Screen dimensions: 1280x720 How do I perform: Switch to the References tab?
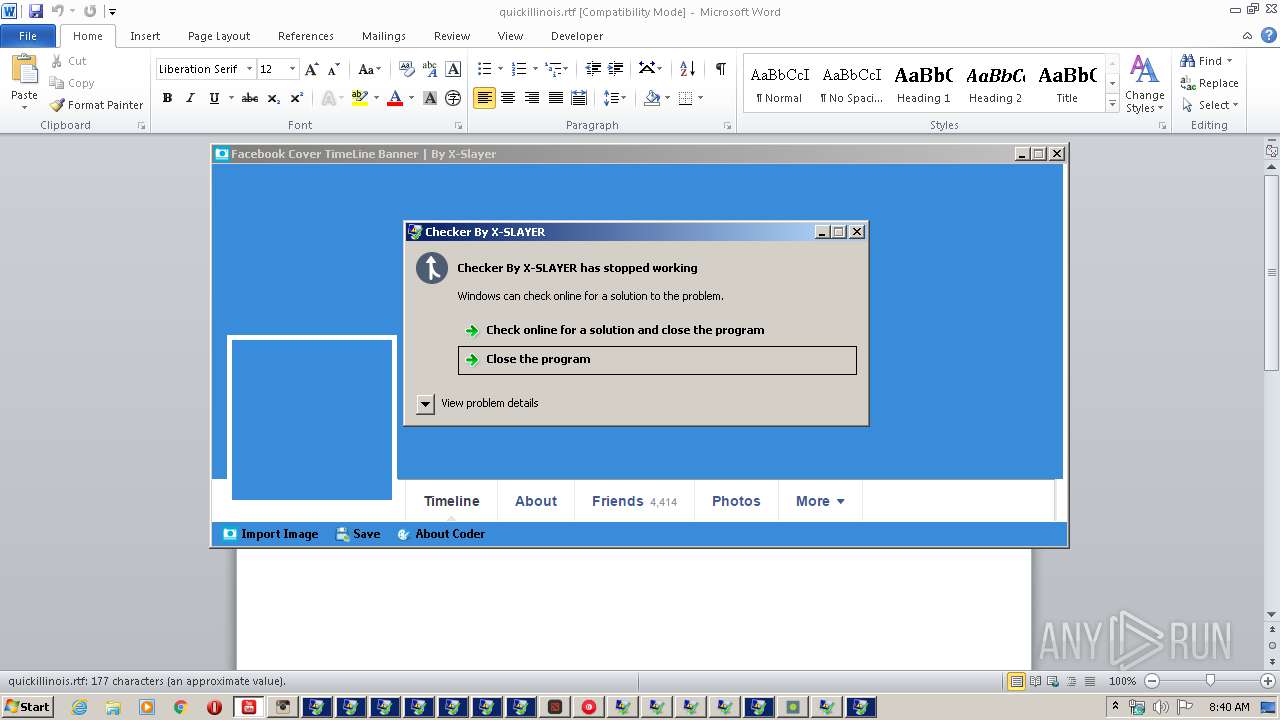306,36
